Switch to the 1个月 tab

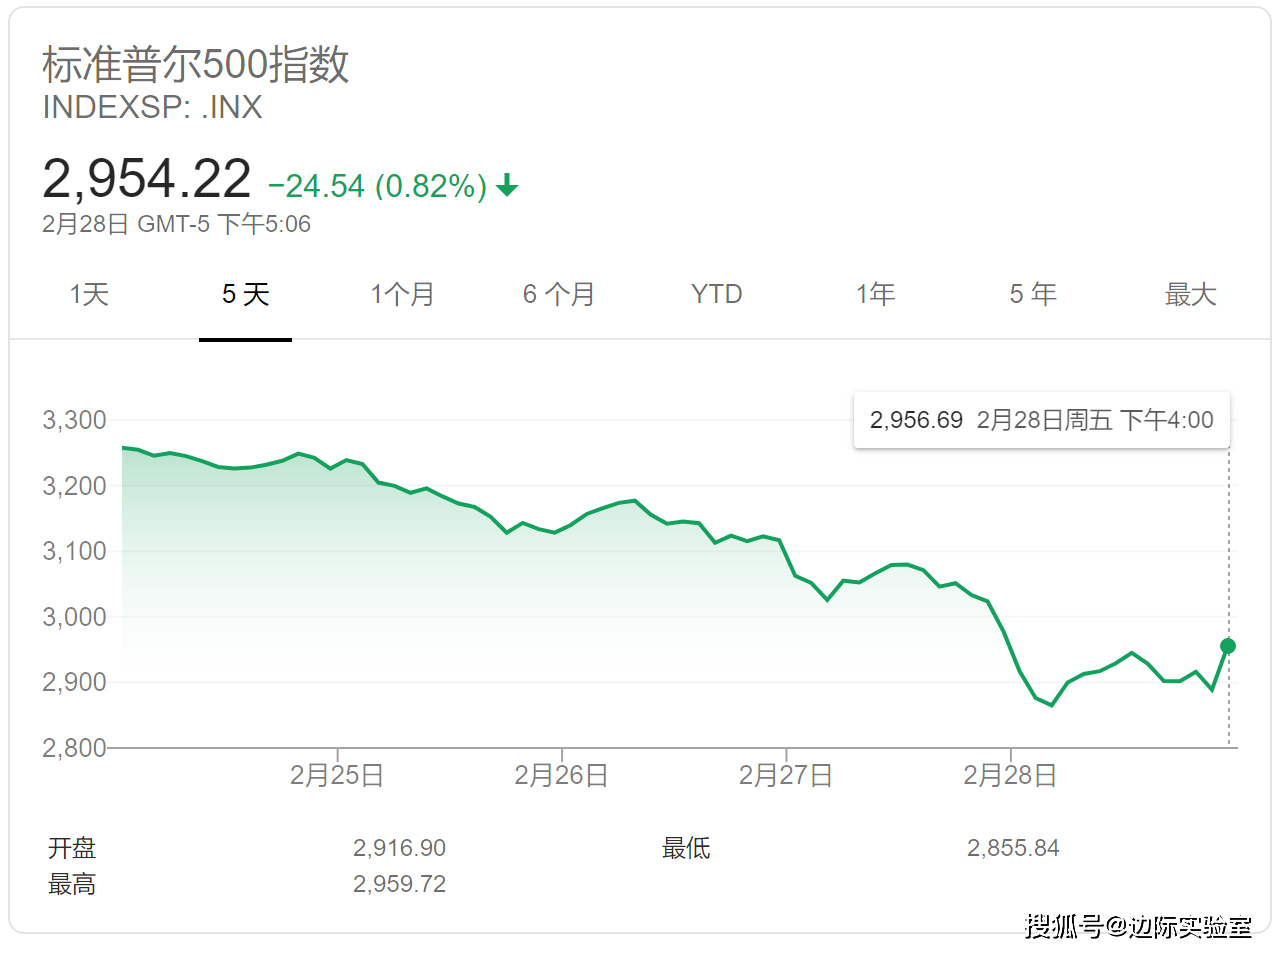click(x=402, y=294)
